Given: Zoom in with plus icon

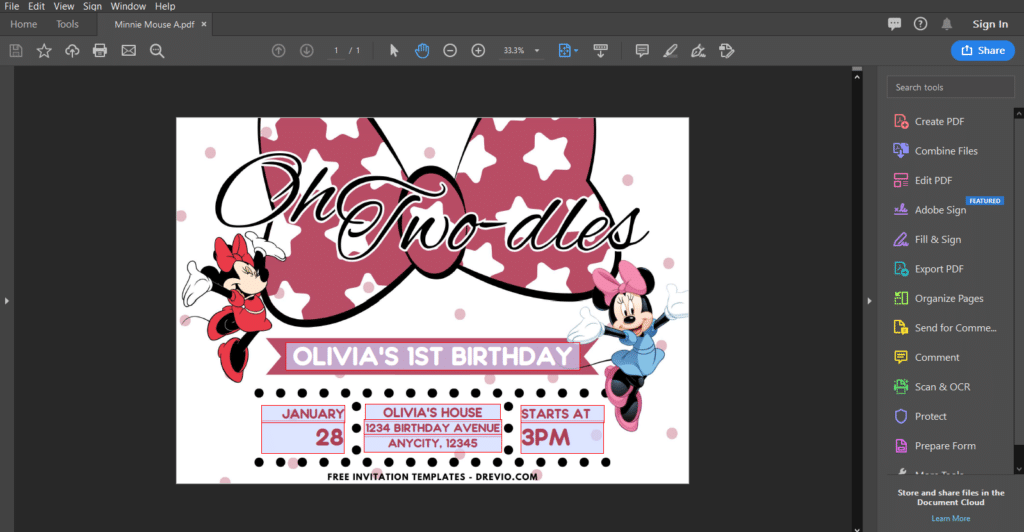Looking at the screenshot, I should [478, 50].
